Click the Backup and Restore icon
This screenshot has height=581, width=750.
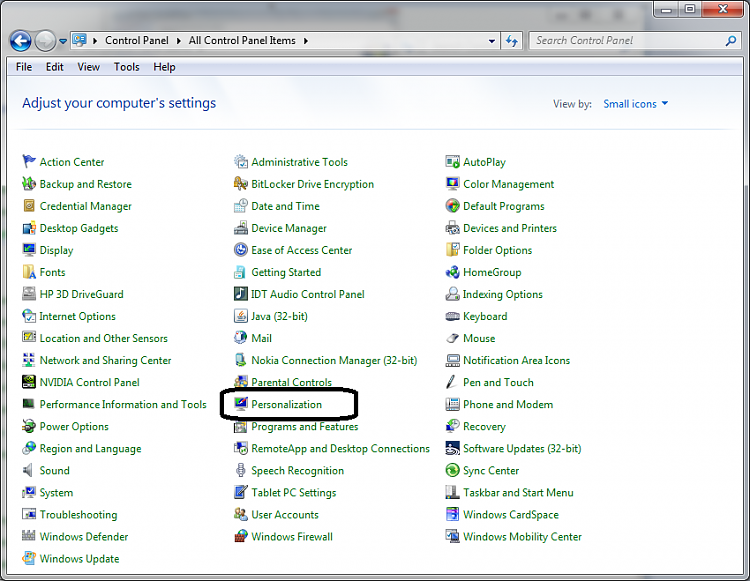[x=29, y=184]
